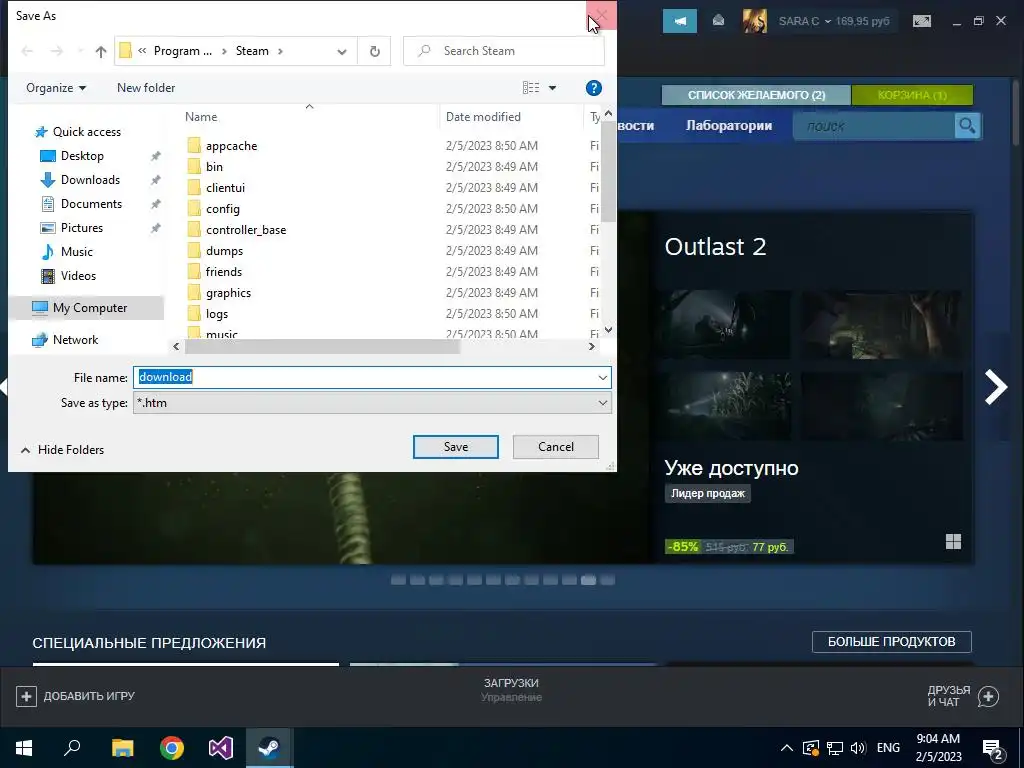Click the Search Steam field
The width and height of the screenshot is (1024, 768).
pyautogui.click(x=504, y=51)
